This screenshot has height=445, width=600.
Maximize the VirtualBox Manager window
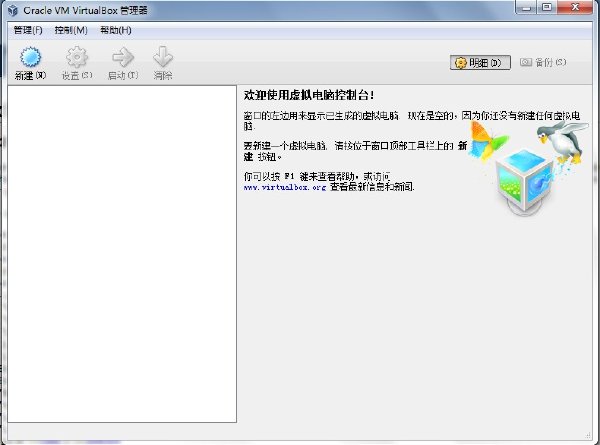point(547,7)
